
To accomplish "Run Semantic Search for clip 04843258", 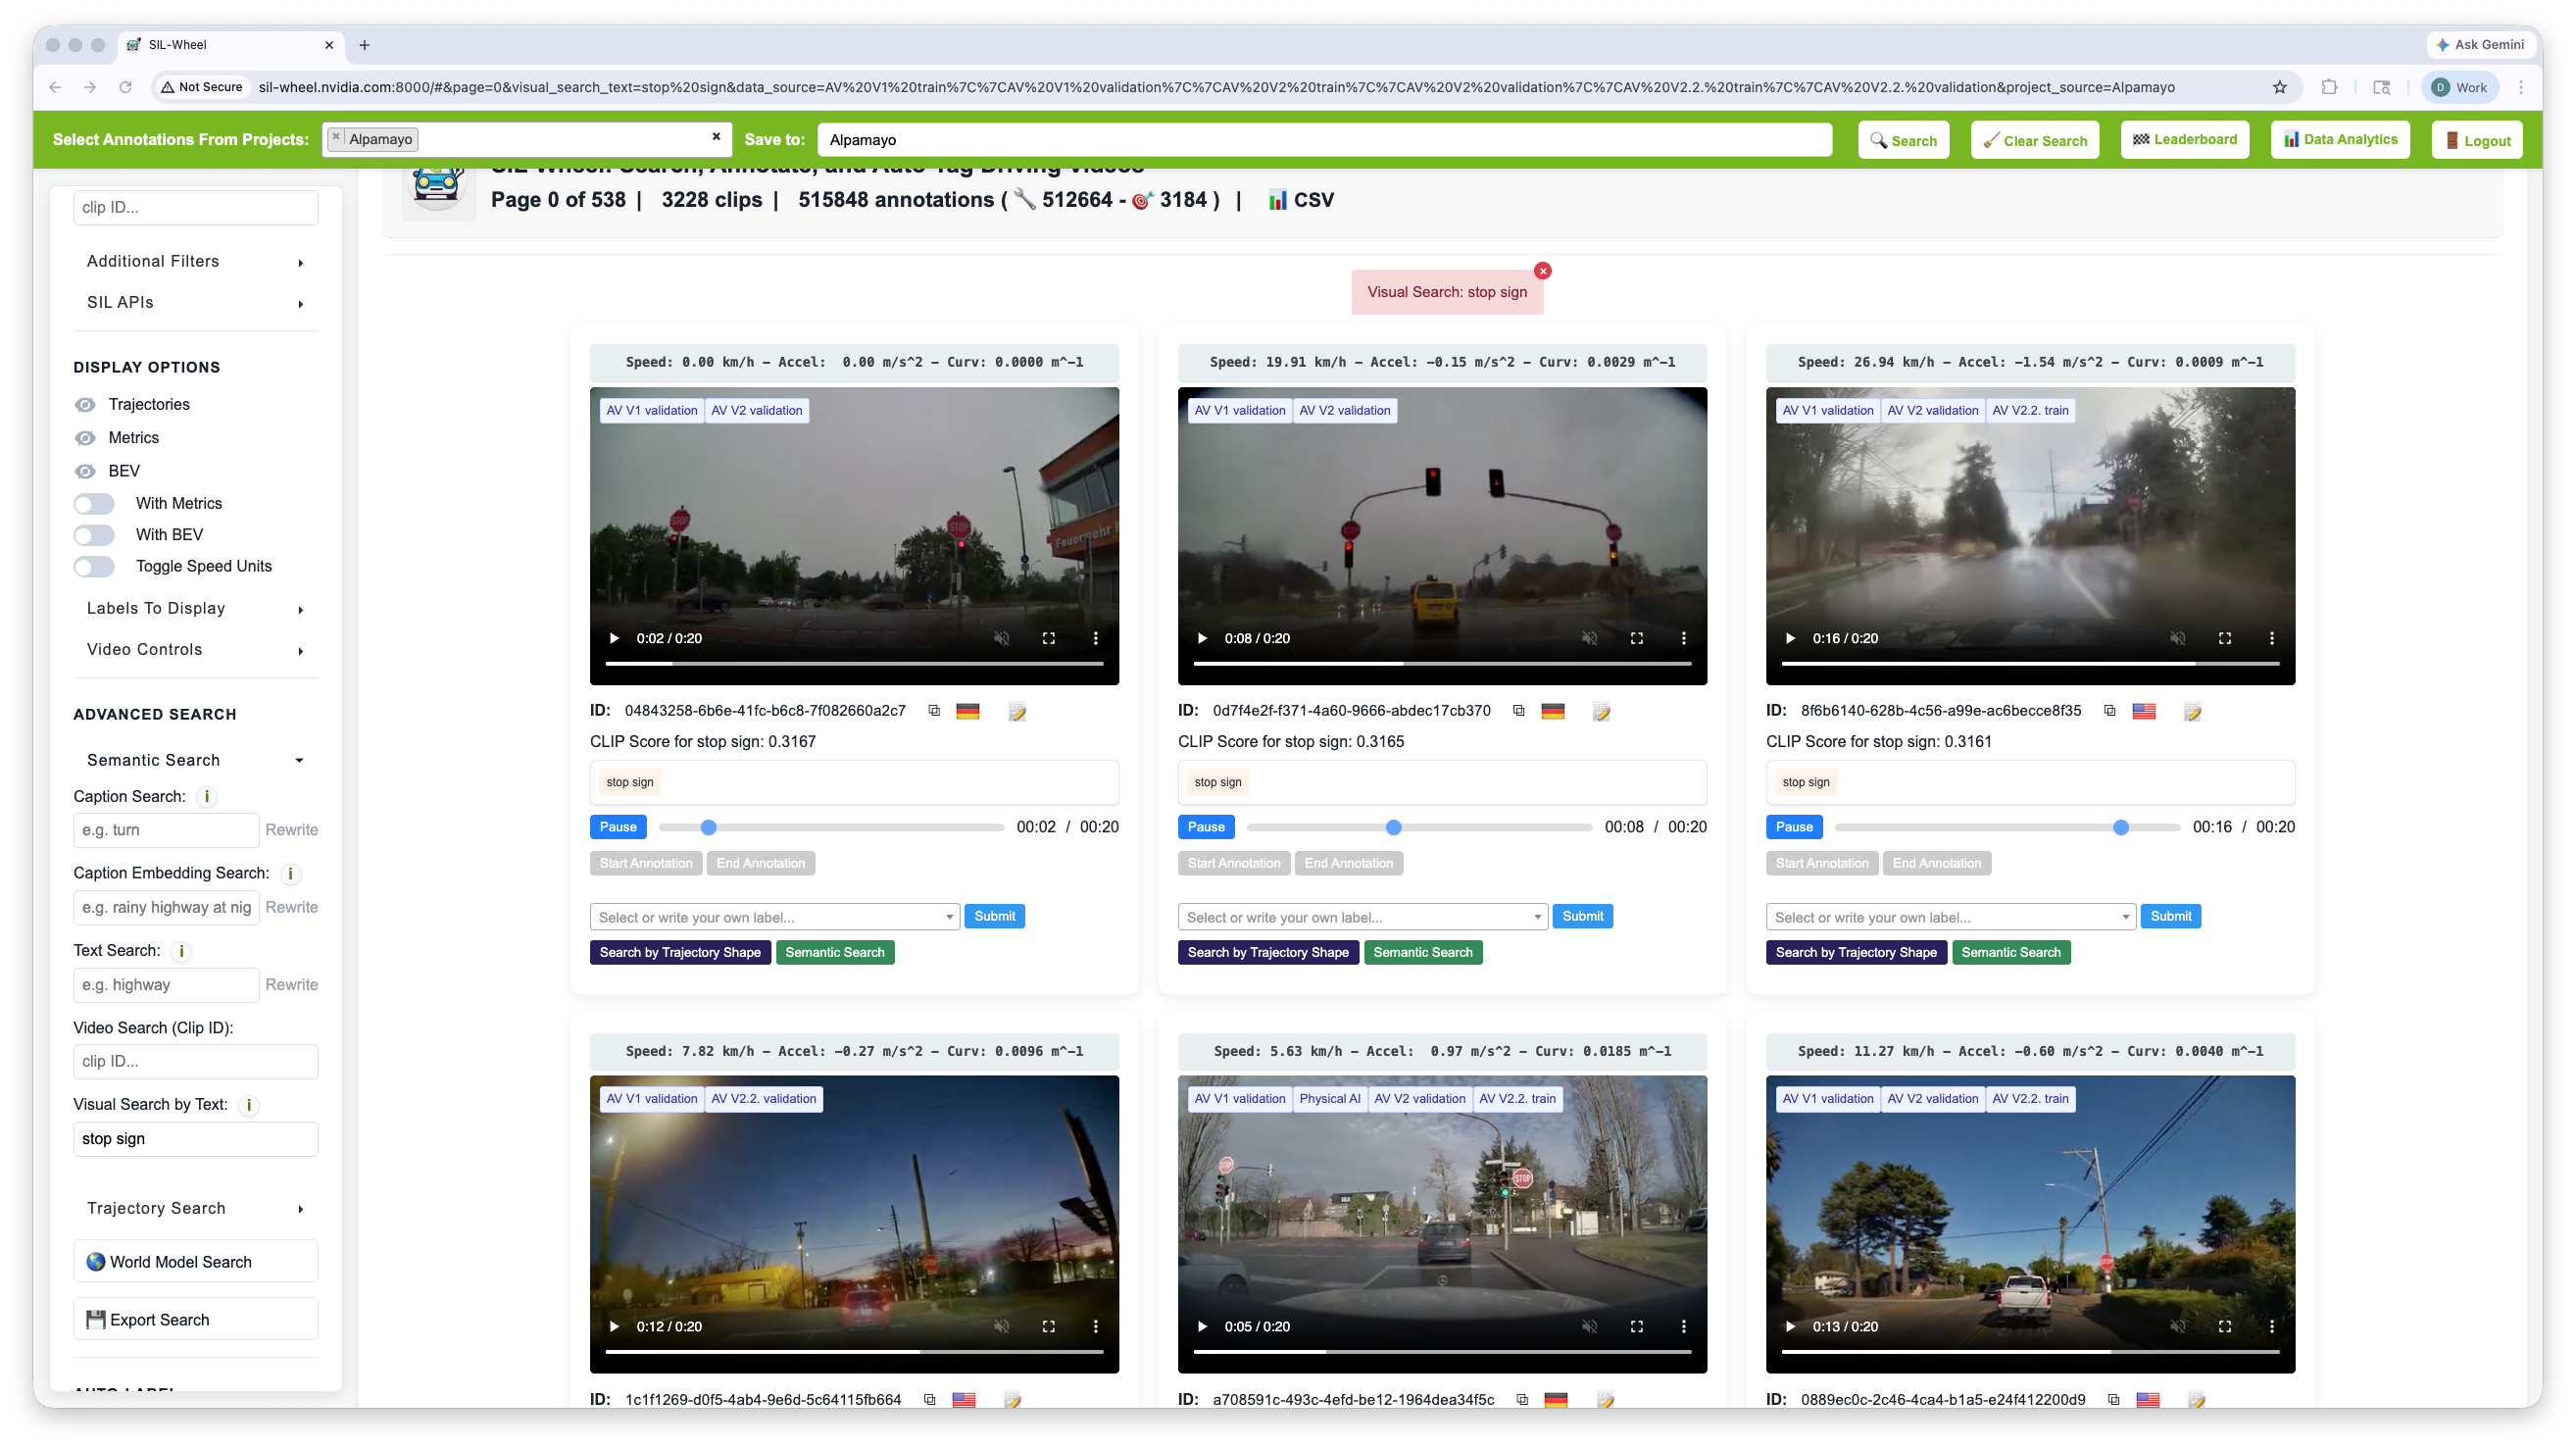I will pyautogui.click(x=835, y=952).
